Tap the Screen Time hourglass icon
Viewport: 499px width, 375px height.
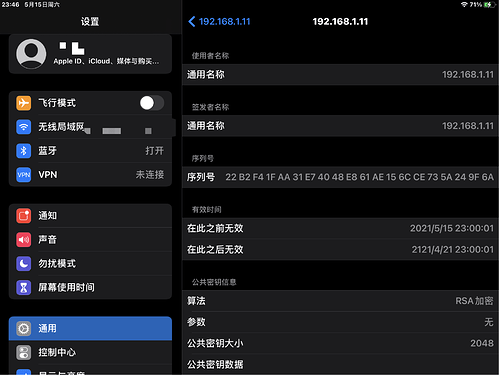[24, 287]
